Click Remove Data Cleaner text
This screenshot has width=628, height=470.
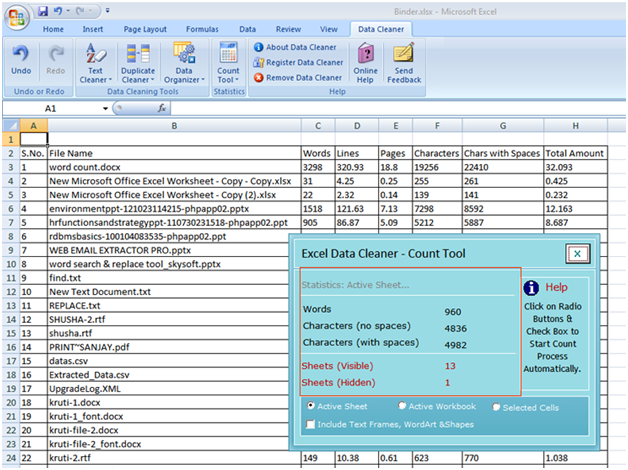tap(304, 78)
